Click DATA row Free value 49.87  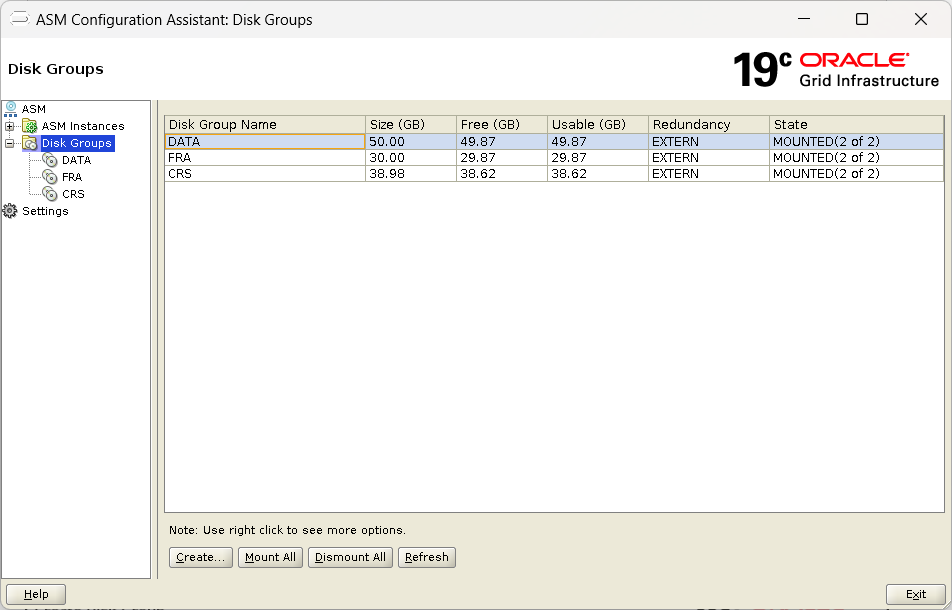(x=502, y=141)
